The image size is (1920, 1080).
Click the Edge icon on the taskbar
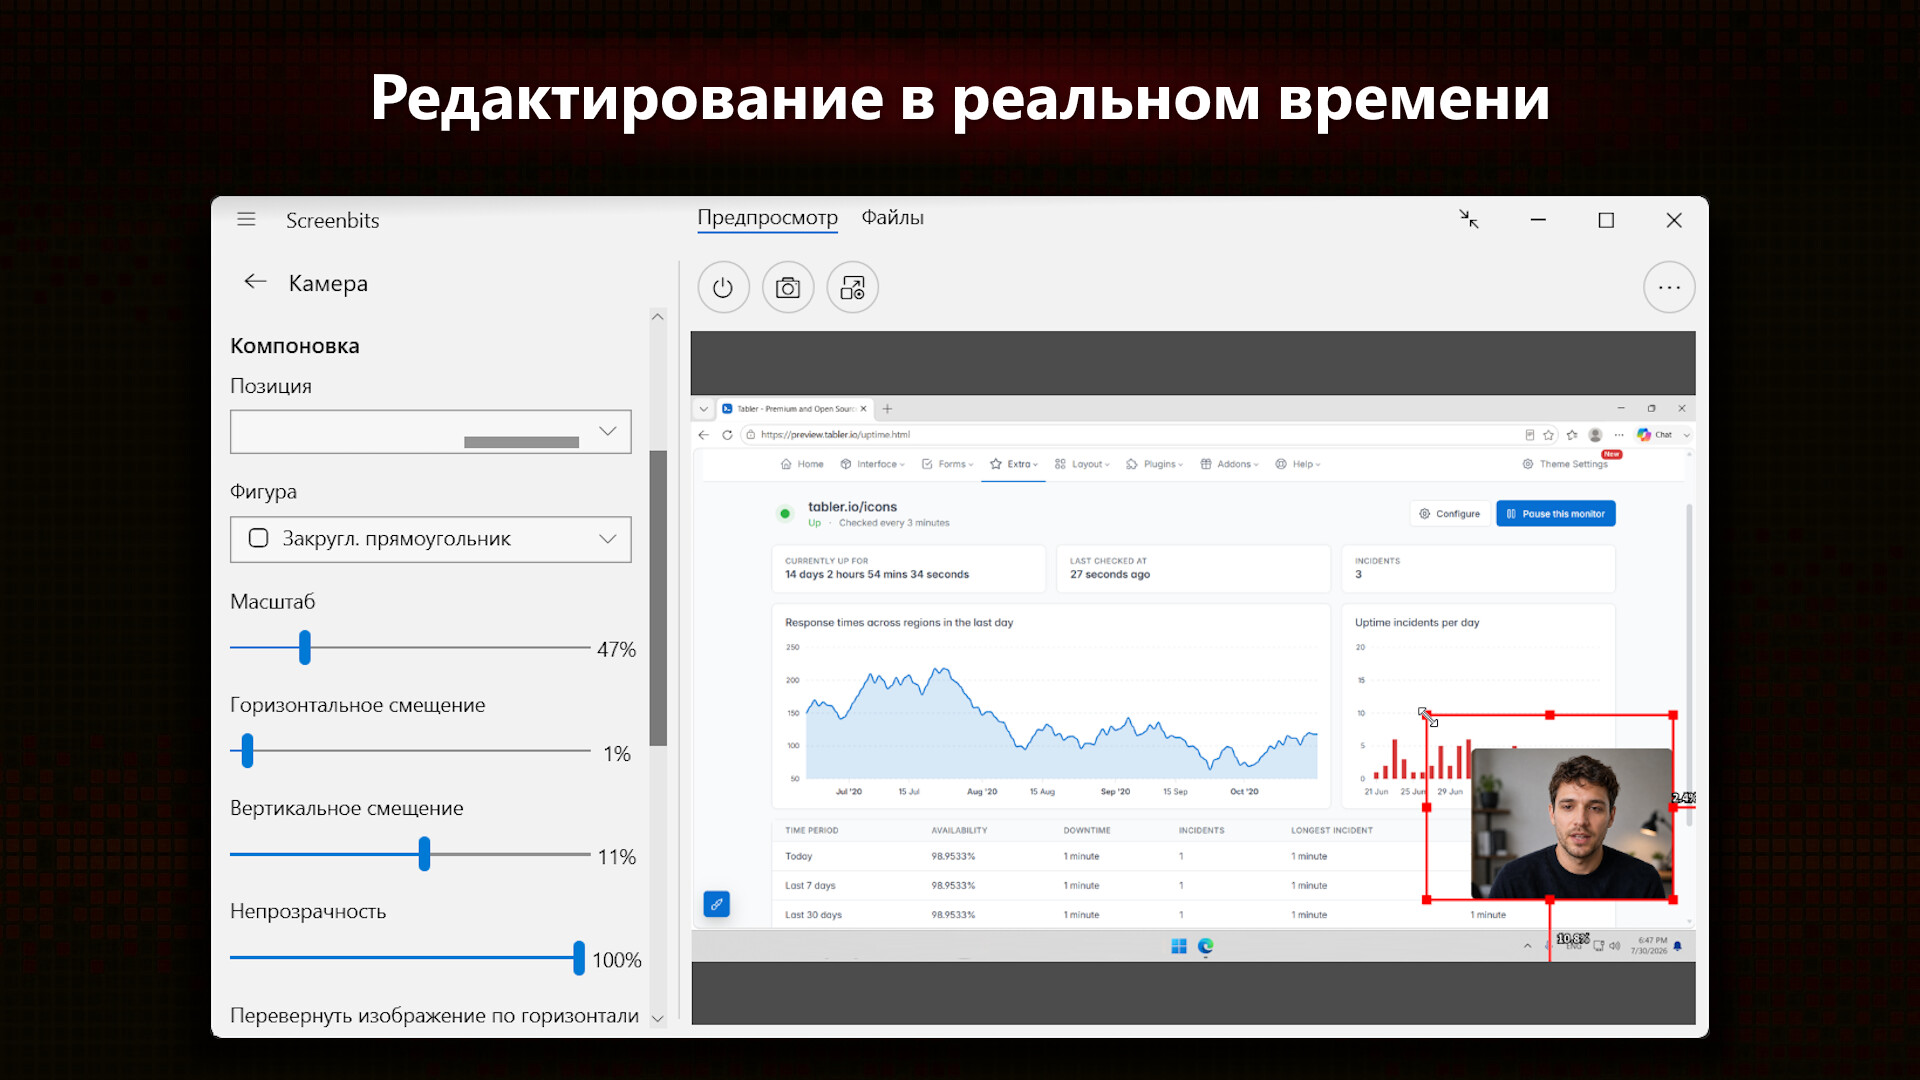pyautogui.click(x=1206, y=946)
